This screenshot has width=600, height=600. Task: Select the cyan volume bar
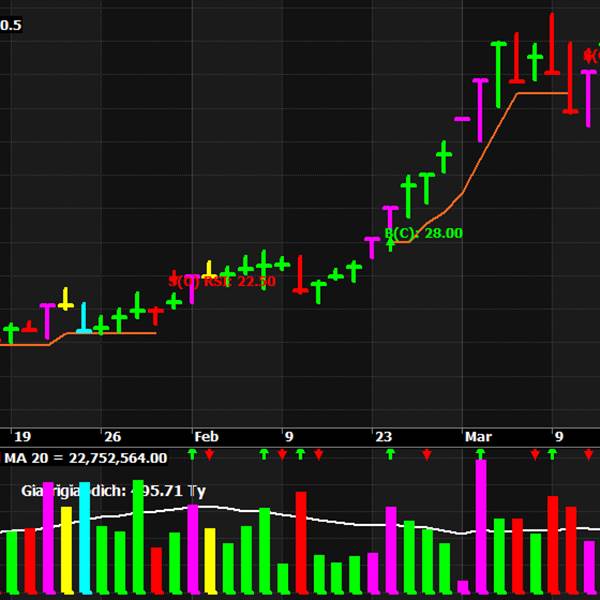85,538
